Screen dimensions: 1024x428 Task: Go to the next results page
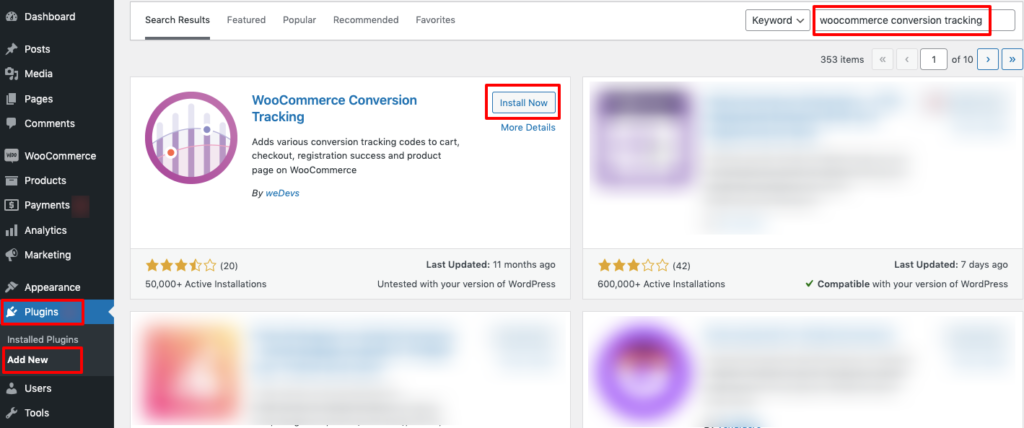click(988, 59)
